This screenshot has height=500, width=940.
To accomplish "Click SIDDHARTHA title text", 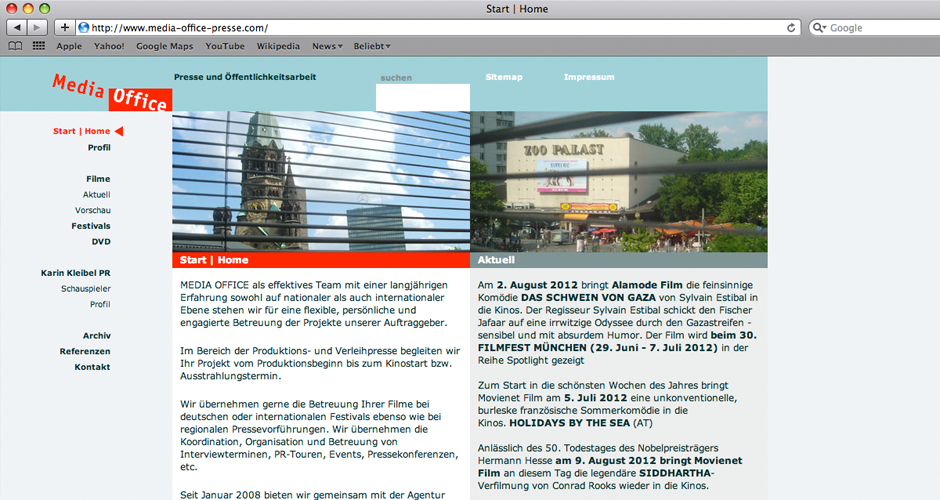I will click(674, 473).
